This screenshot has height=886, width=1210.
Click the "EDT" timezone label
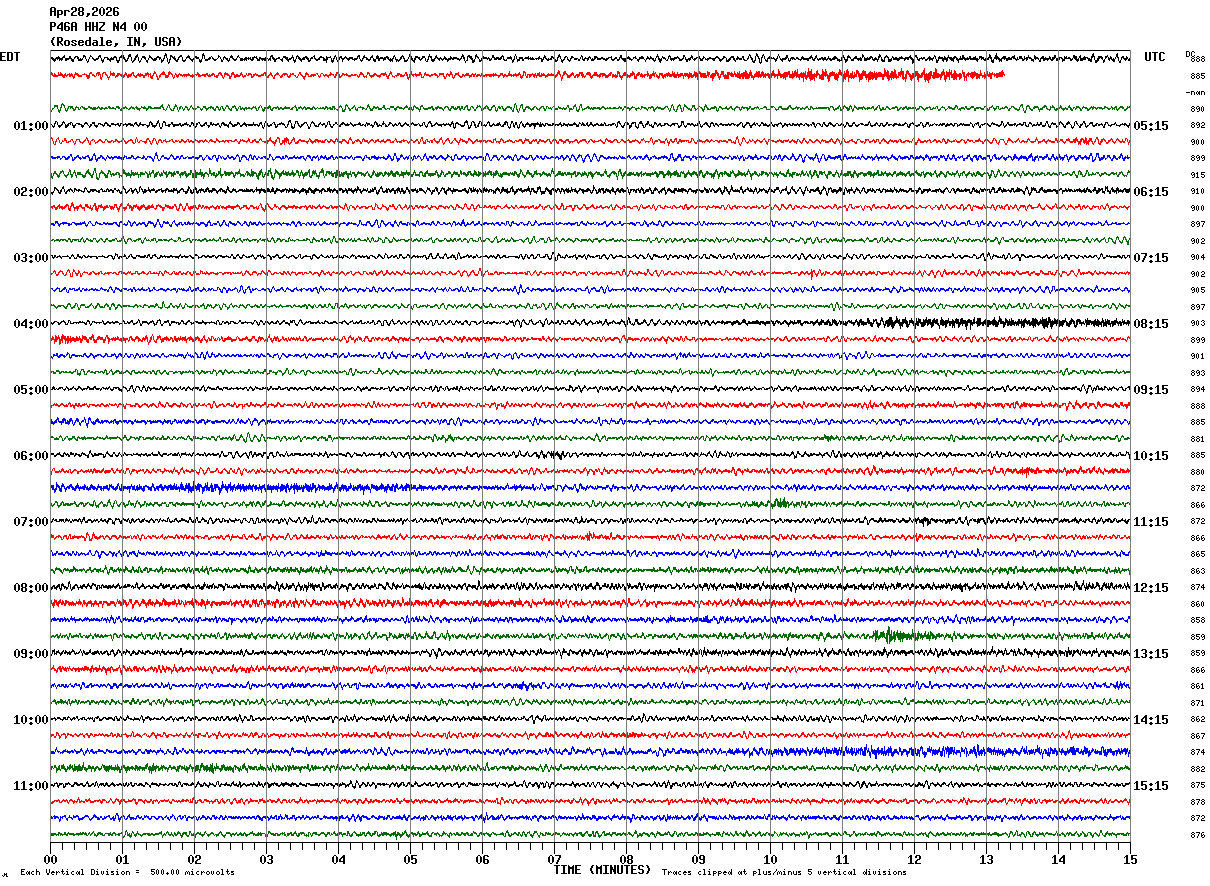coord(10,57)
